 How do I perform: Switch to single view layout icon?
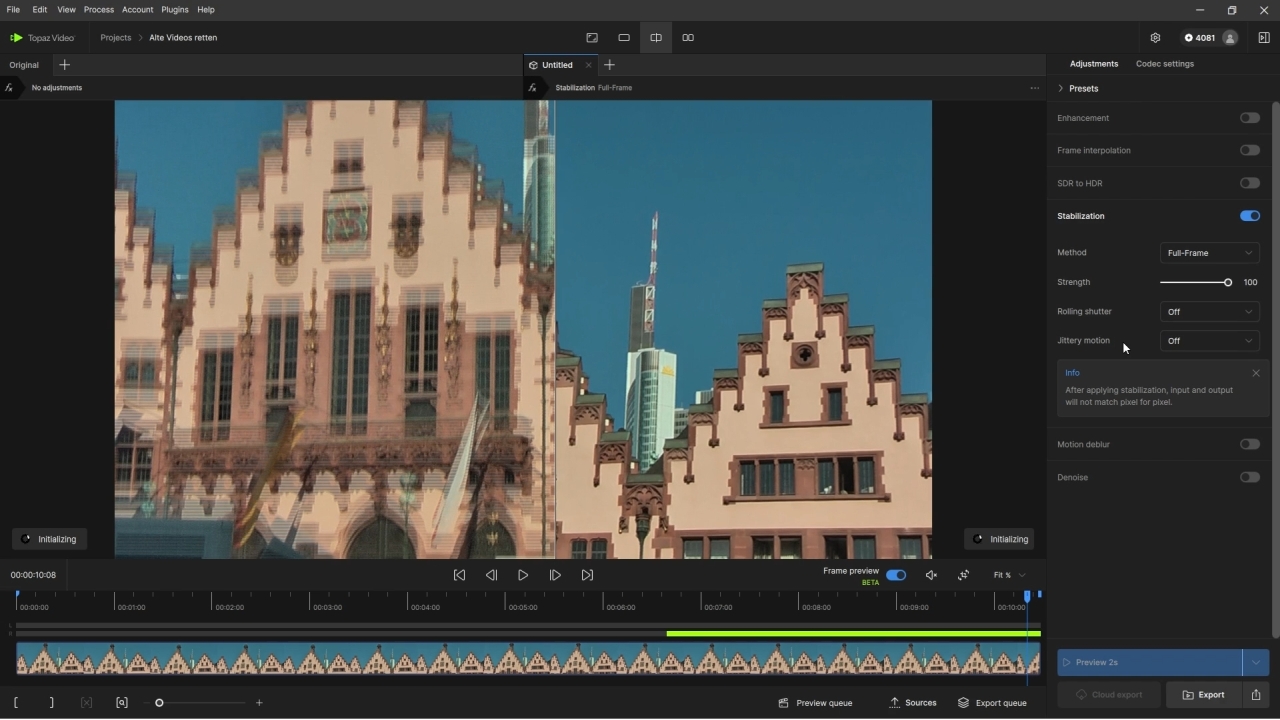tap(624, 38)
